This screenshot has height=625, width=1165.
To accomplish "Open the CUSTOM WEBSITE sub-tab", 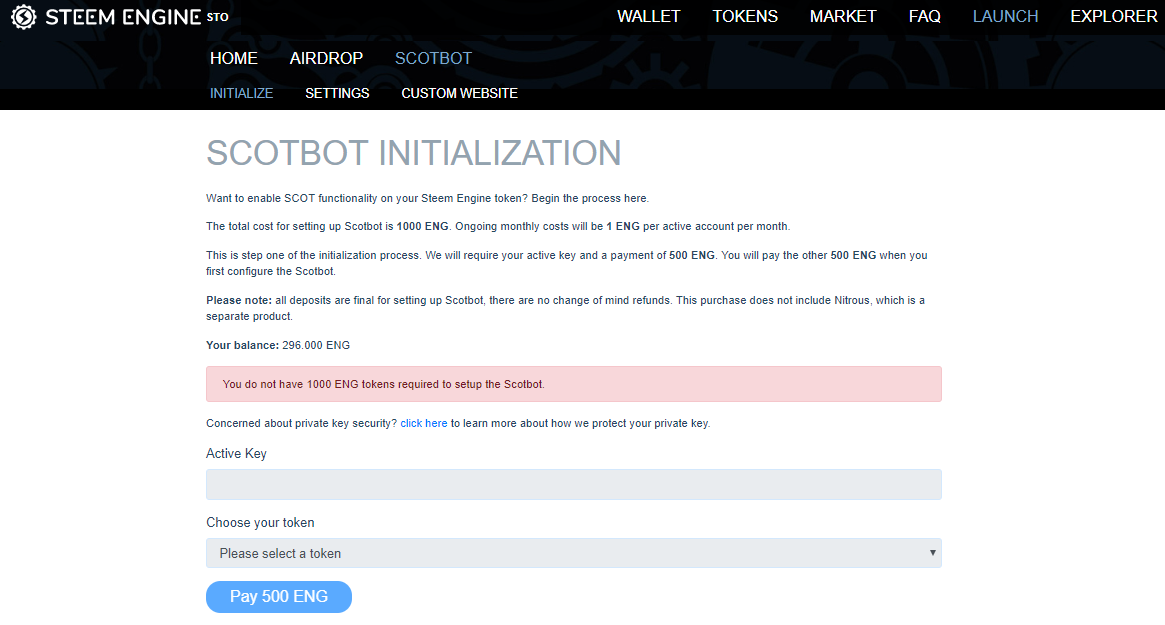I will (x=459, y=93).
